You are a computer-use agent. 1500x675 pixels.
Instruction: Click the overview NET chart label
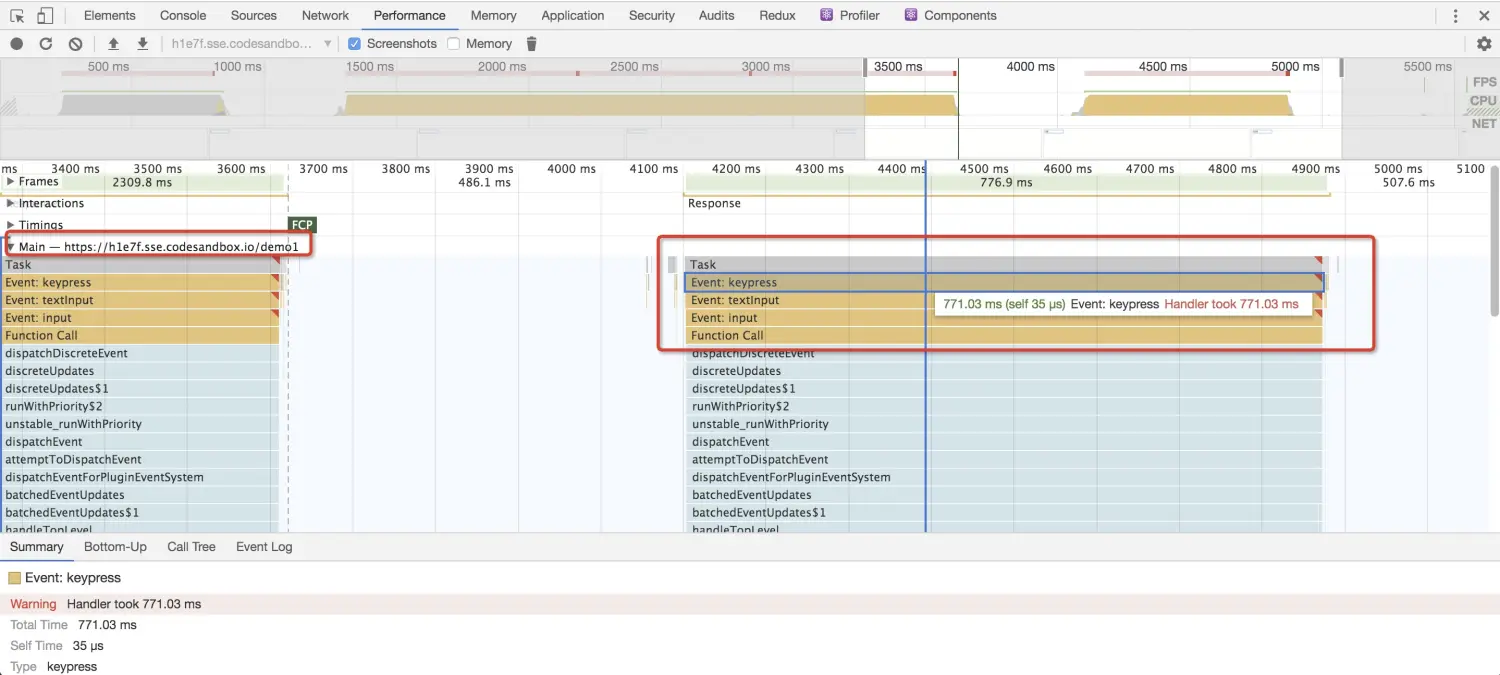pyautogui.click(x=1484, y=124)
